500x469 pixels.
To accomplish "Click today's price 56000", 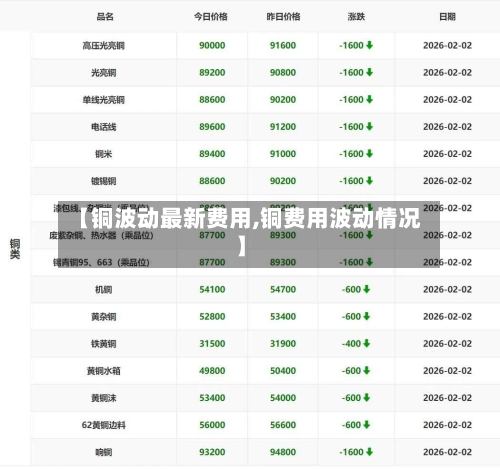I will point(212,425).
